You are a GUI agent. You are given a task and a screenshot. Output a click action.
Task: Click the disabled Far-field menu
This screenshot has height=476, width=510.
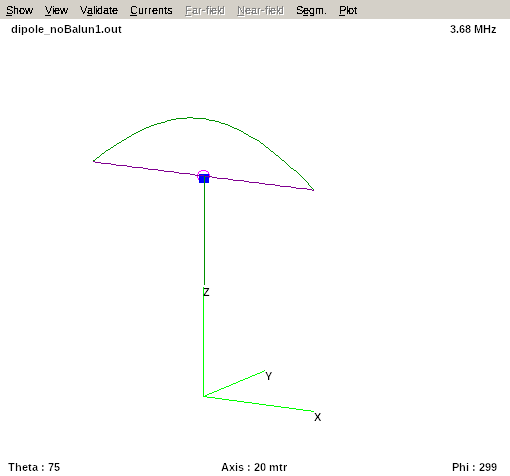click(x=205, y=10)
